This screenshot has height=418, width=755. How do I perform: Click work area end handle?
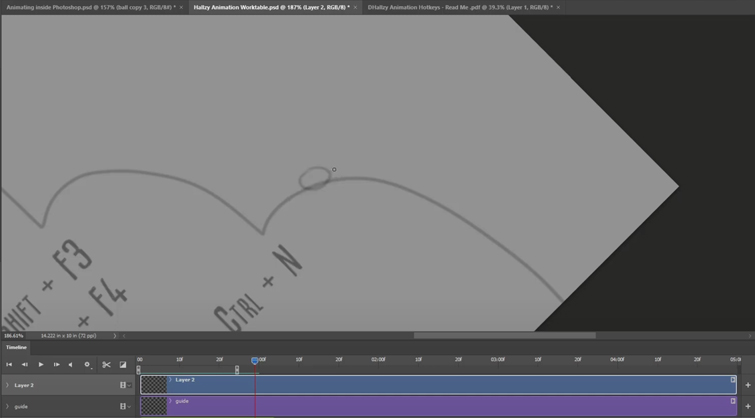click(237, 369)
